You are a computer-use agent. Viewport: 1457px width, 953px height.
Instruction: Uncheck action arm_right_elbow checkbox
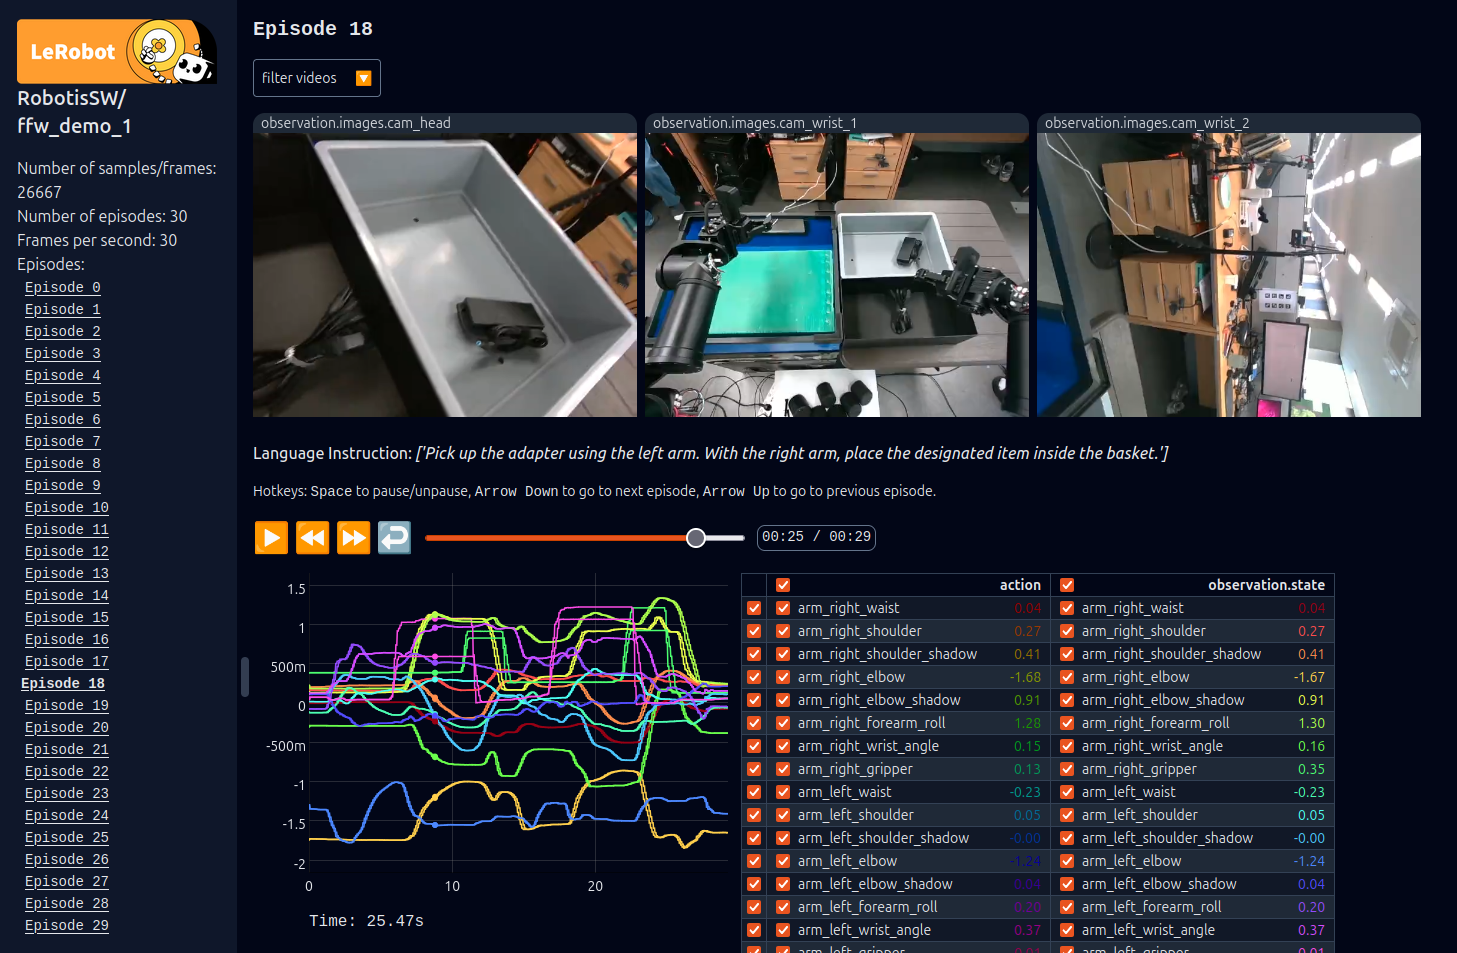[783, 677]
